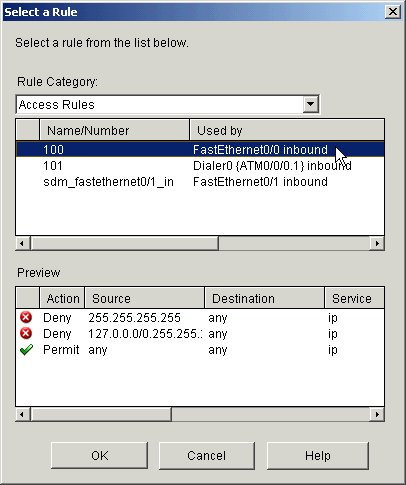Click the red deny icon for 255.255.255.255

(x=26, y=317)
